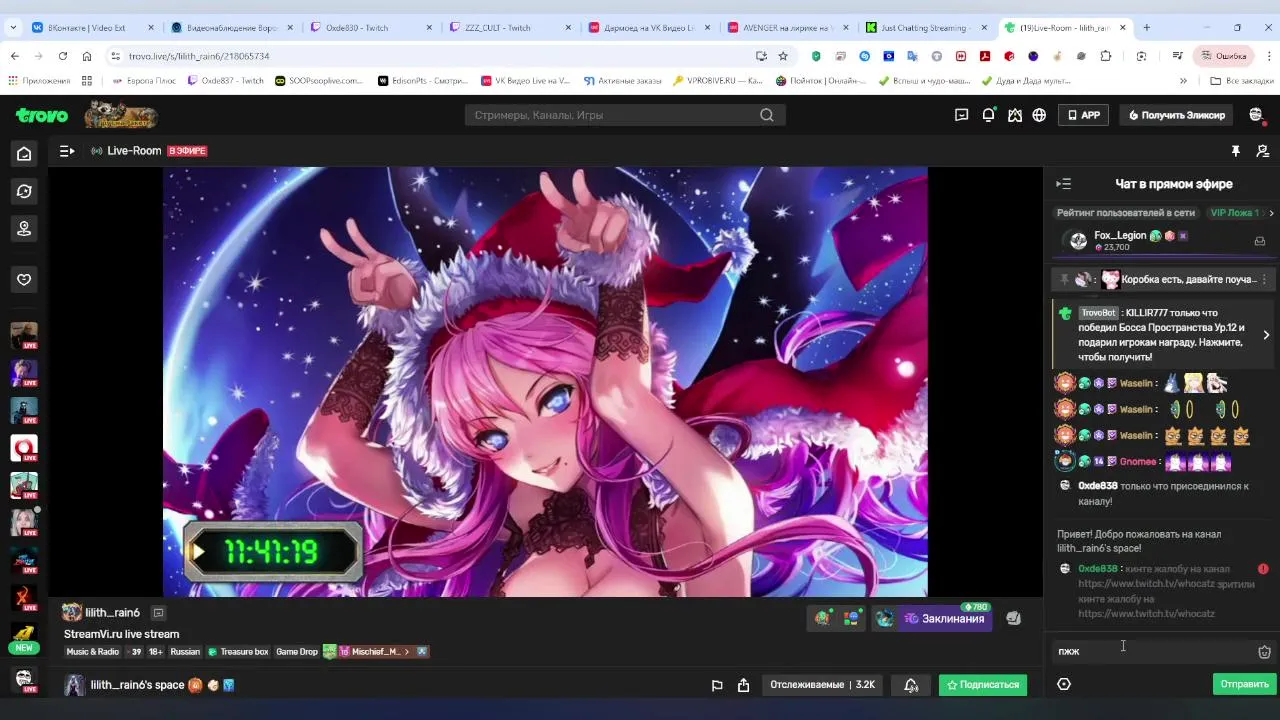Collapse the left channel list menu icon
The width and height of the screenshot is (1280, 720).
pyautogui.click(x=67, y=151)
